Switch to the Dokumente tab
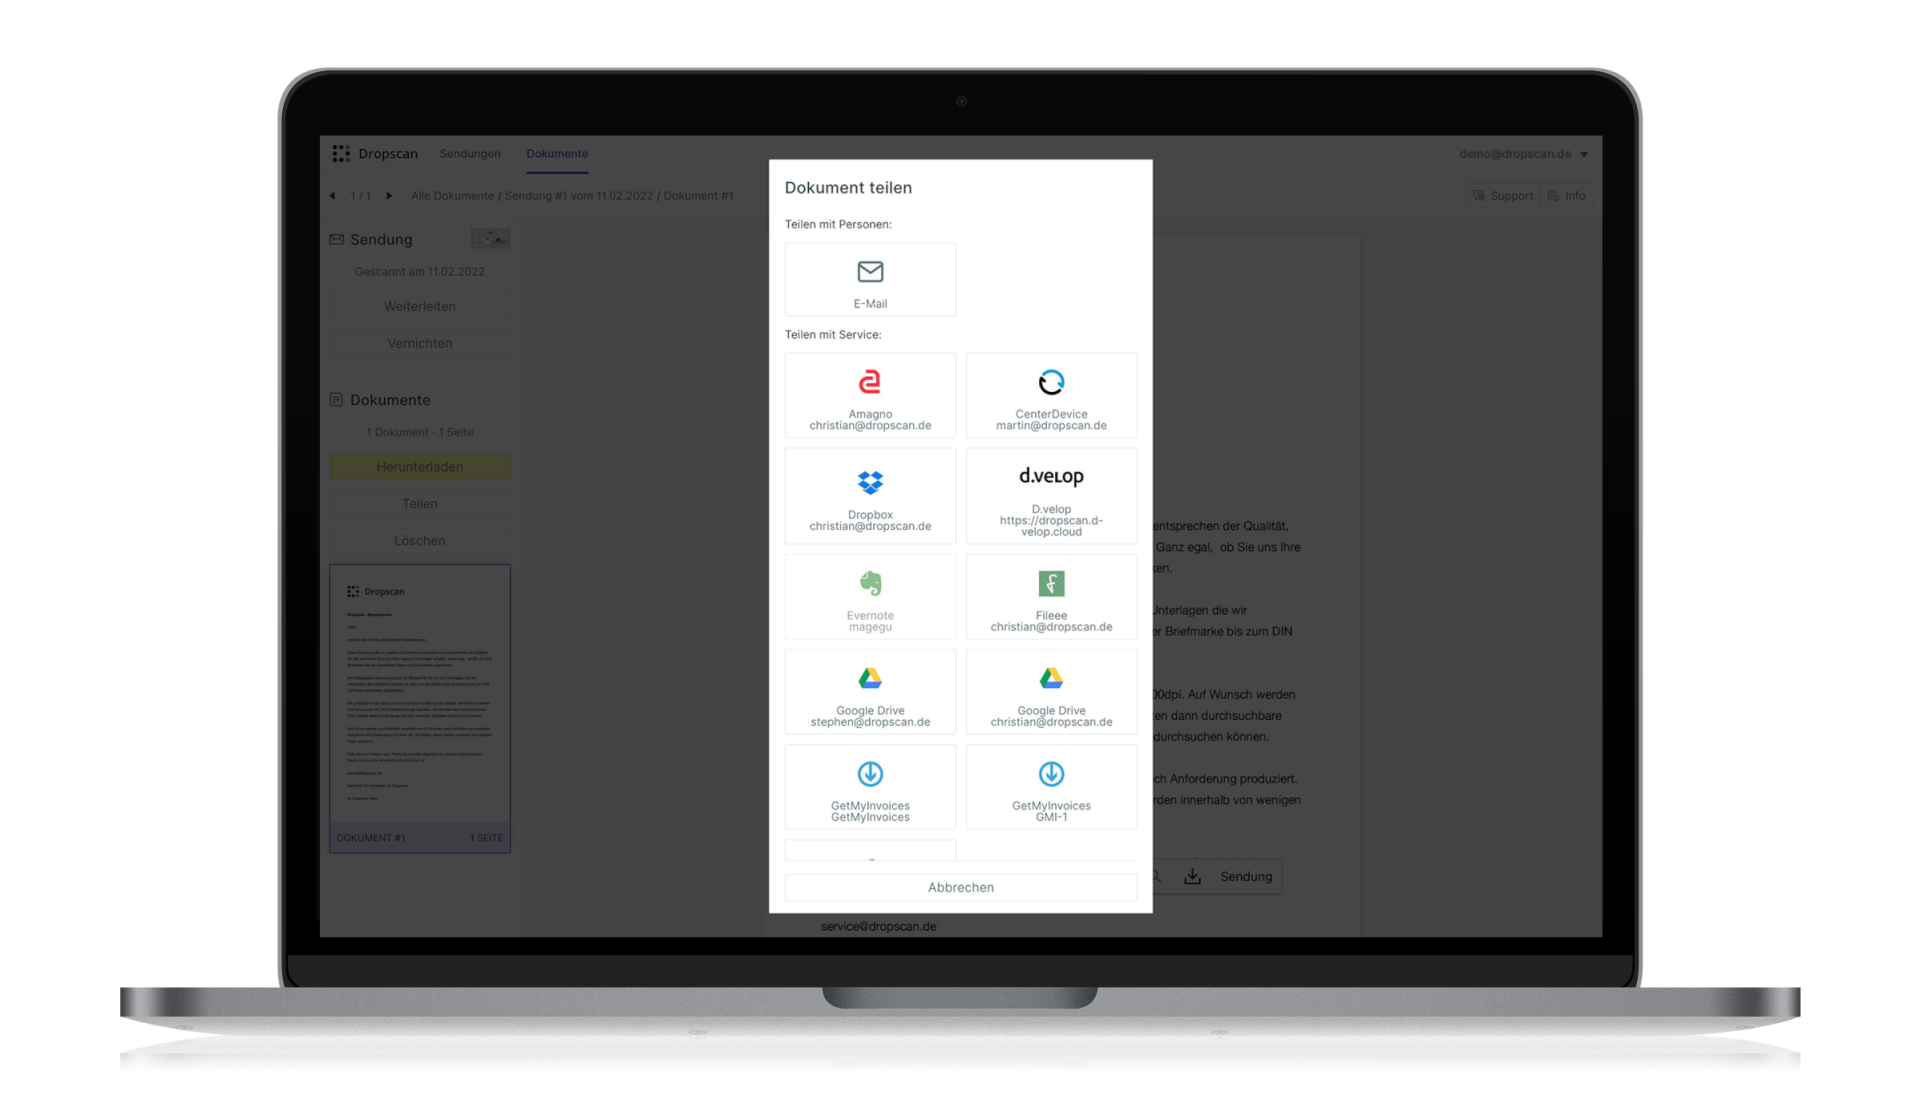Screen dimensions: 1920x1104 point(557,153)
